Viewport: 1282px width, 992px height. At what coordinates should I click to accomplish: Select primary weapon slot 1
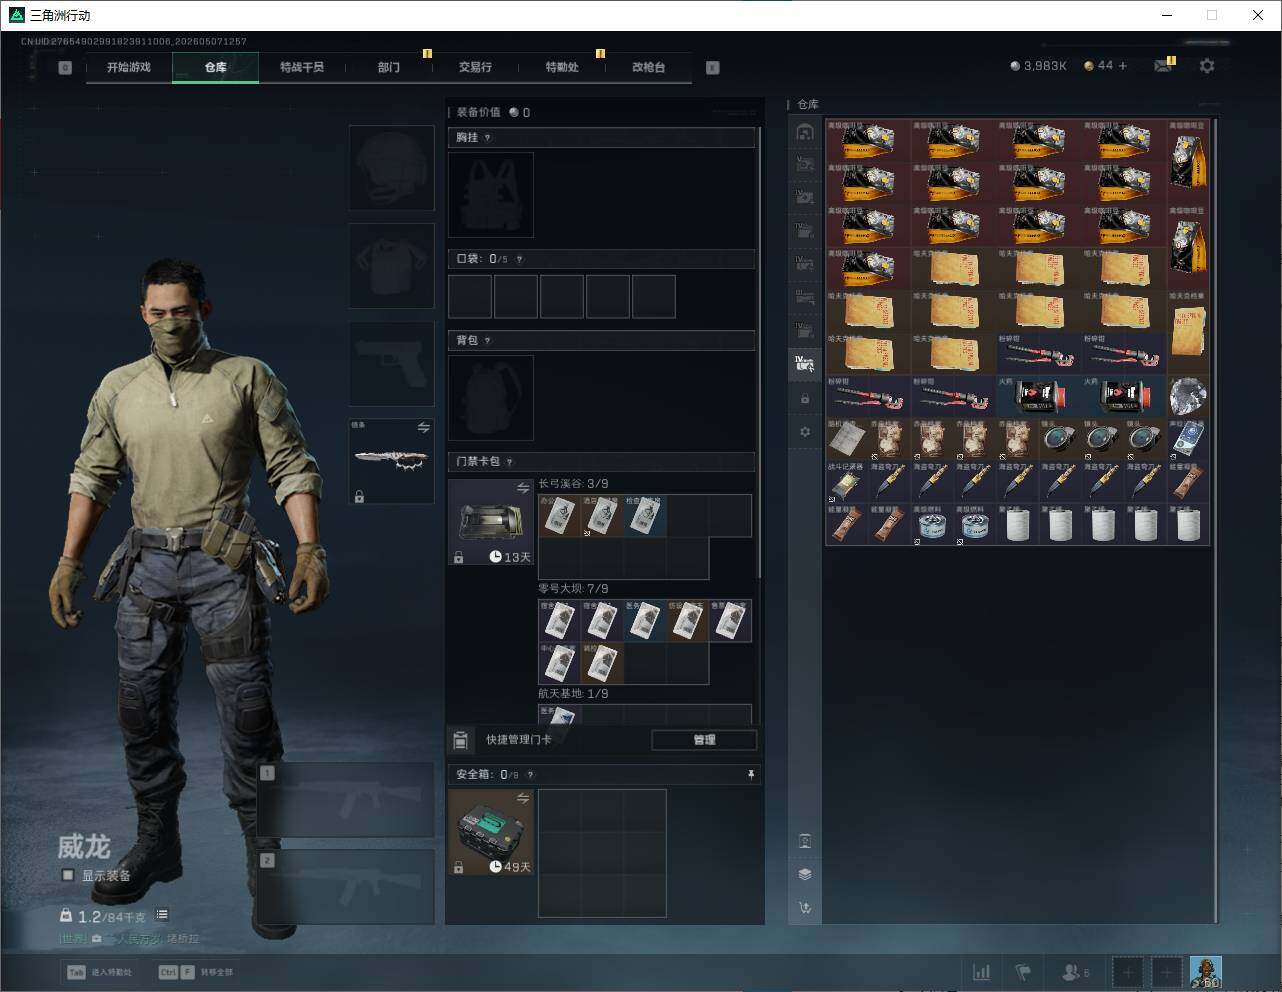[346, 800]
